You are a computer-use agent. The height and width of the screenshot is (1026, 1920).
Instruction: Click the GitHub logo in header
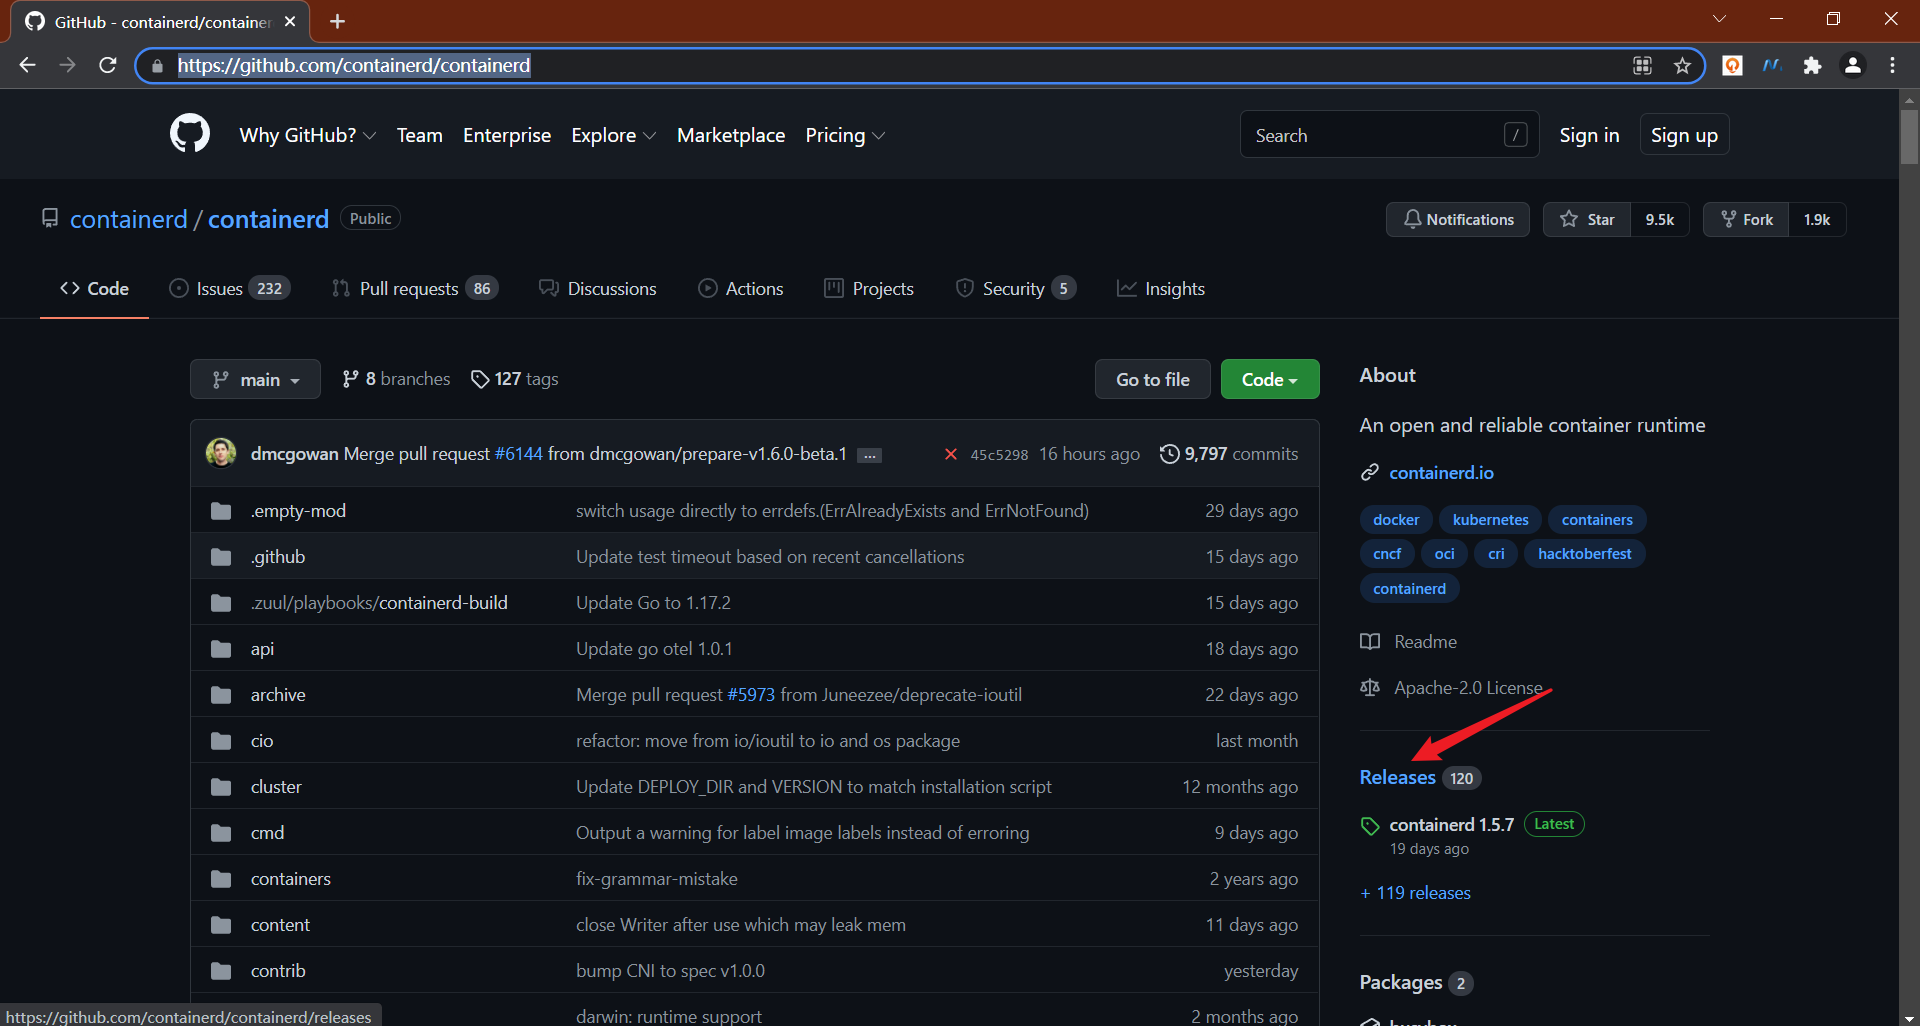190,134
